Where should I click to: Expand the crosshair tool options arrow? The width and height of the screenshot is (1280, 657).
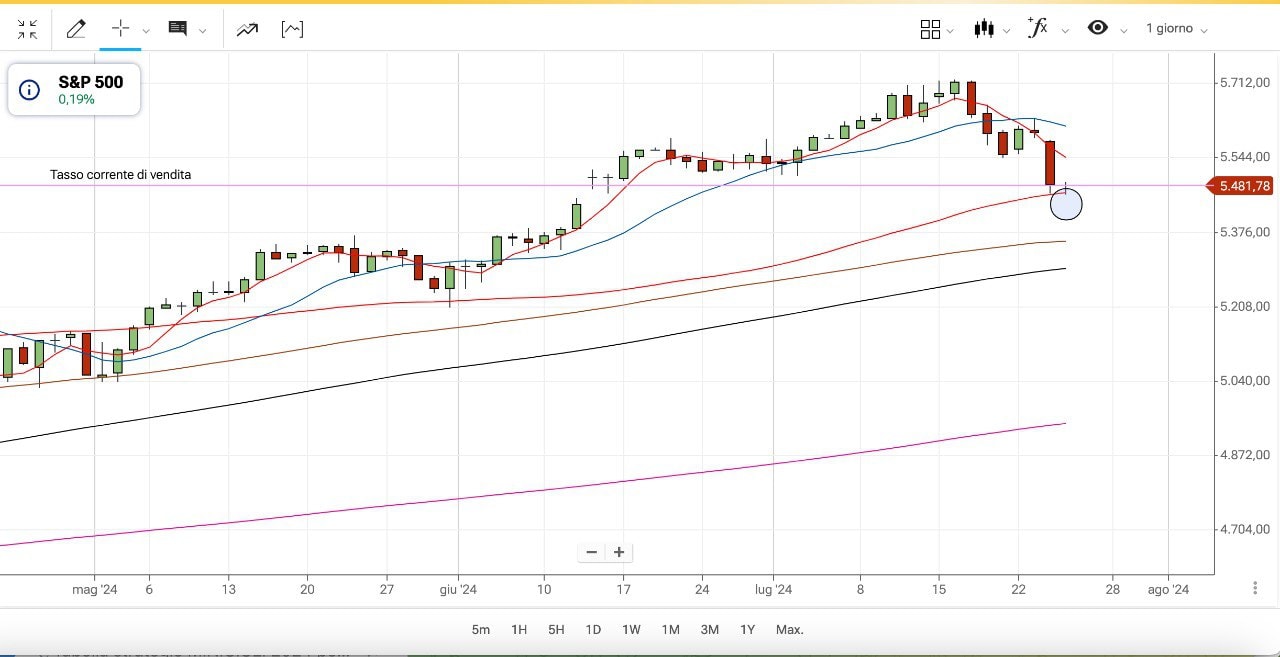(x=147, y=31)
